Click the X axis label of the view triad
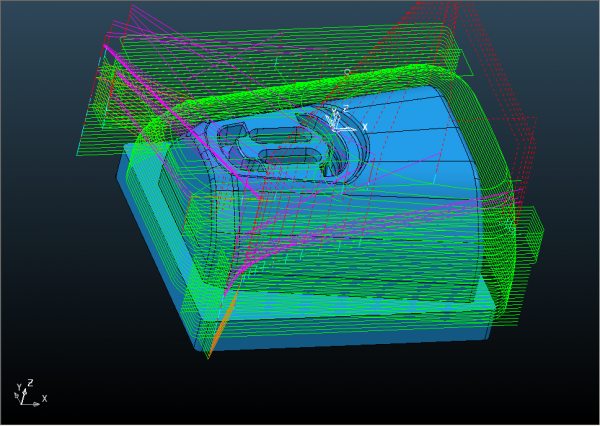600x426 pixels. click(44, 398)
